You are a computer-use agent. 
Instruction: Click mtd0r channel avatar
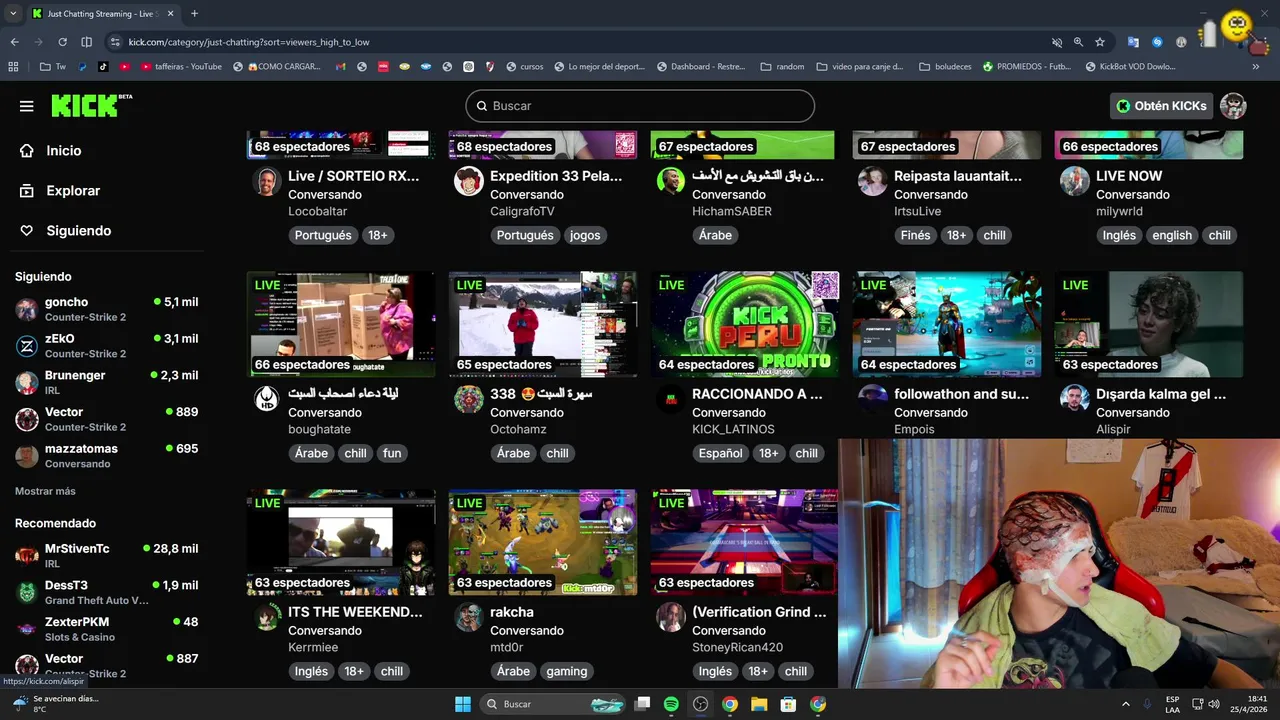pyautogui.click(x=469, y=617)
